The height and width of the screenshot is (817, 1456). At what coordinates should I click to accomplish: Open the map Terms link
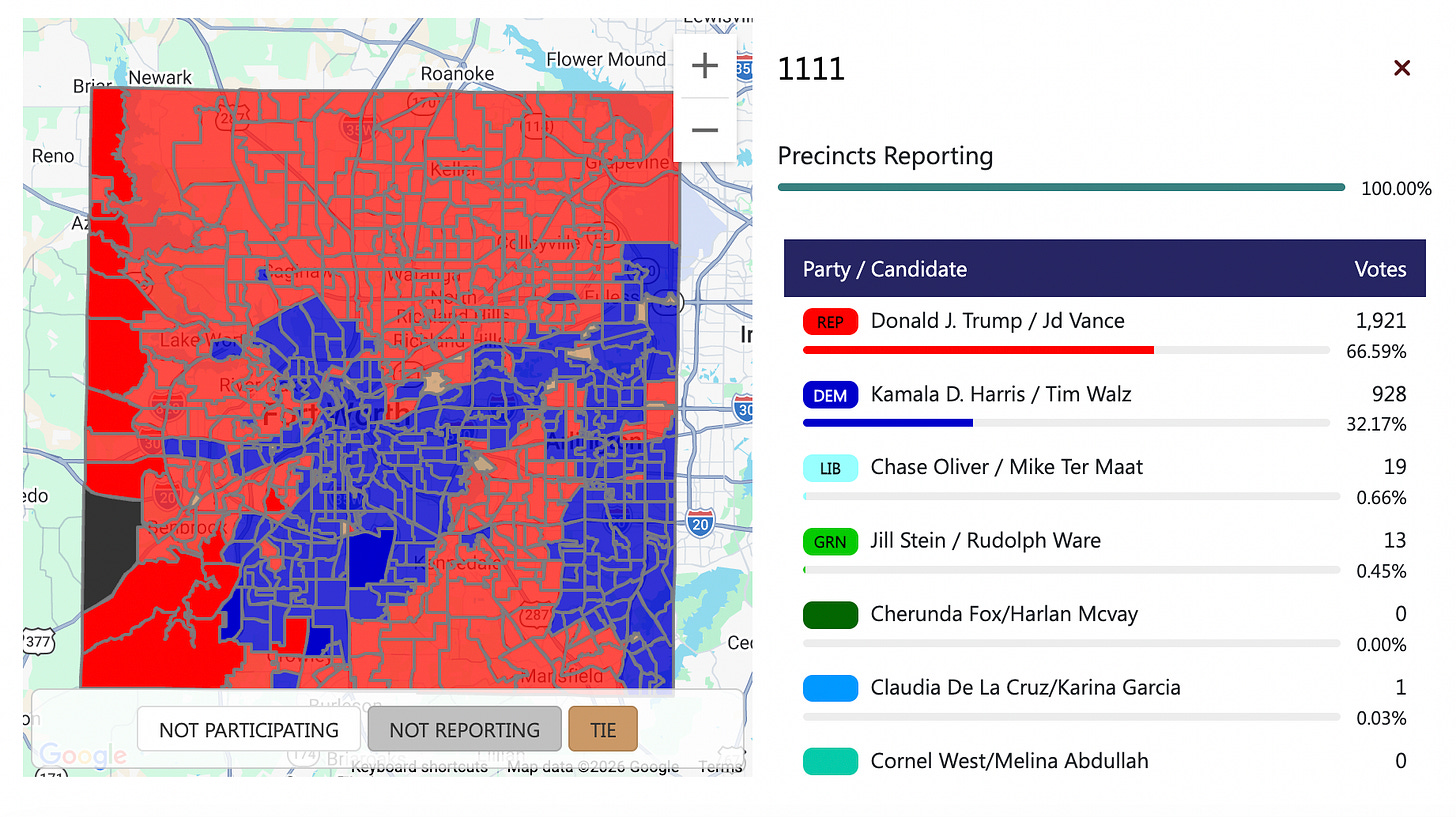(x=722, y=767)
